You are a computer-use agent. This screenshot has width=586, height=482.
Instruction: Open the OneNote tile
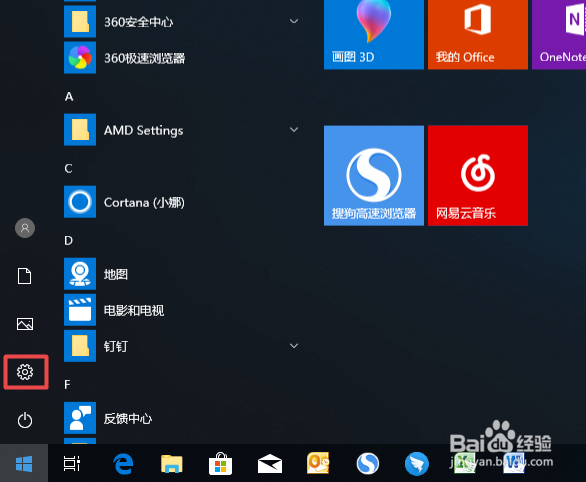coord(559,34)
